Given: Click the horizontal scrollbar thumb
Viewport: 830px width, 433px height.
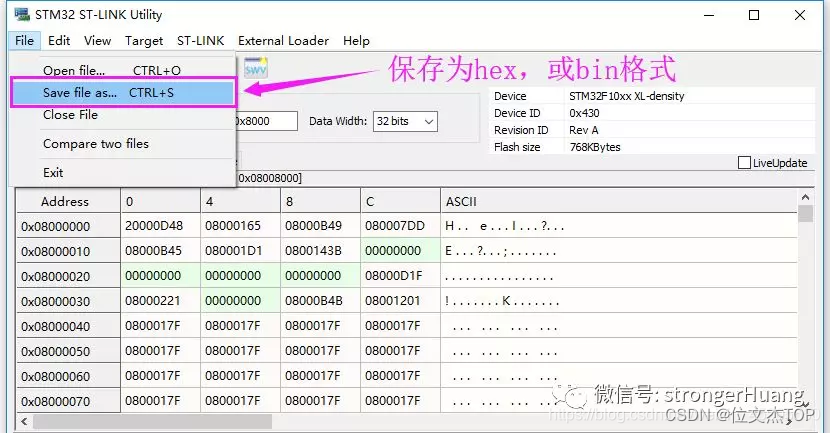Looking at the screenshot, I should 152,421.
